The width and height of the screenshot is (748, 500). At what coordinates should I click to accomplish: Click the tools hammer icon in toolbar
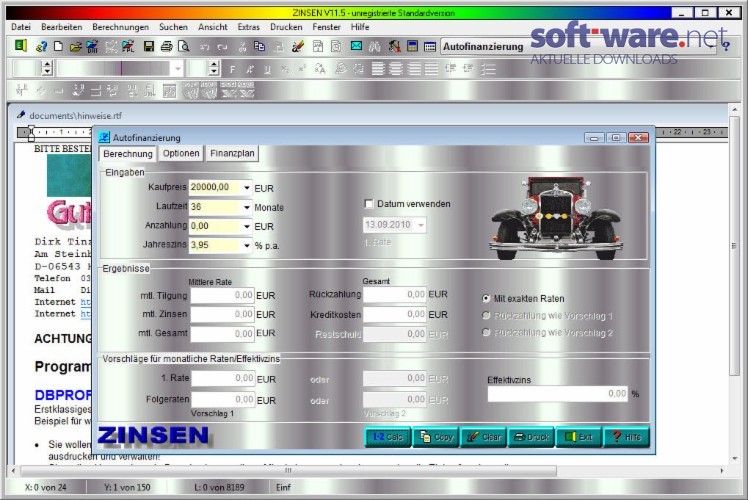tap(394, 46)
